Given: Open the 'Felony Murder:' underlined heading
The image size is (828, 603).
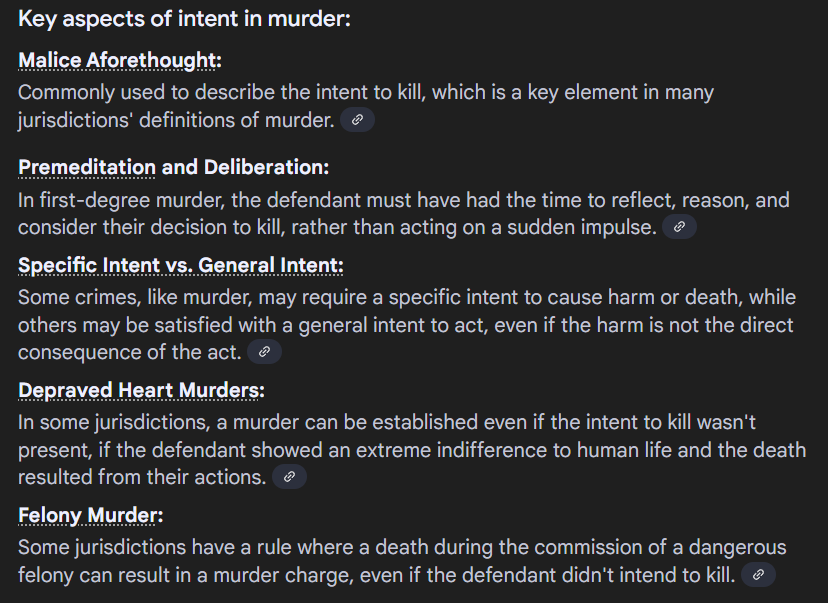Looking at the screenshot, I should 91,515.
